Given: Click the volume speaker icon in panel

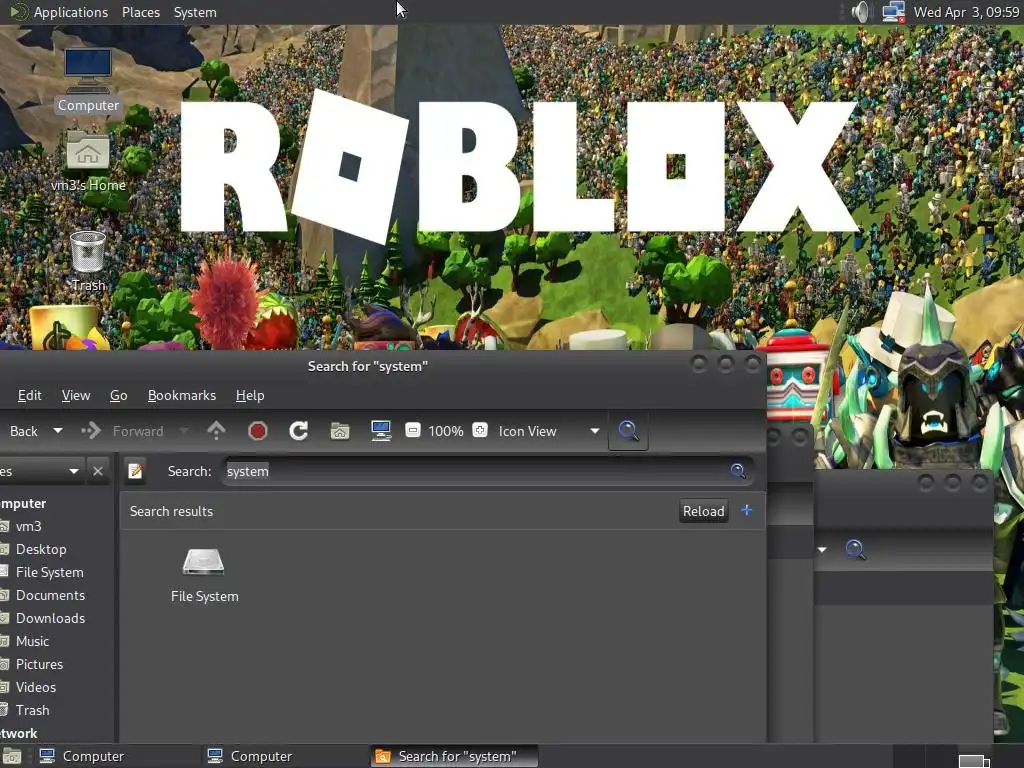Looking at the screenshot, I should 862,12.
